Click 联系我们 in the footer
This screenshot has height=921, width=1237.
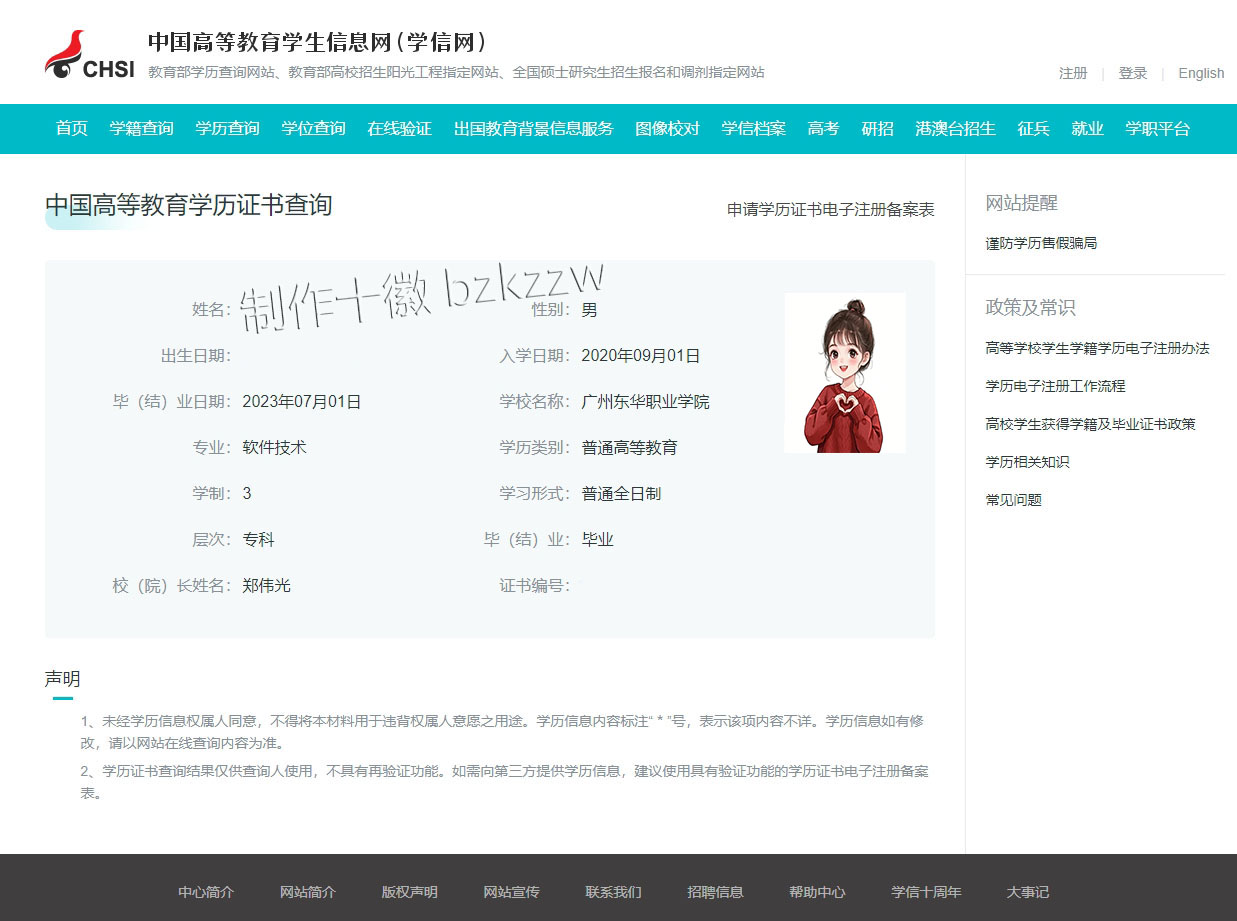613,891
